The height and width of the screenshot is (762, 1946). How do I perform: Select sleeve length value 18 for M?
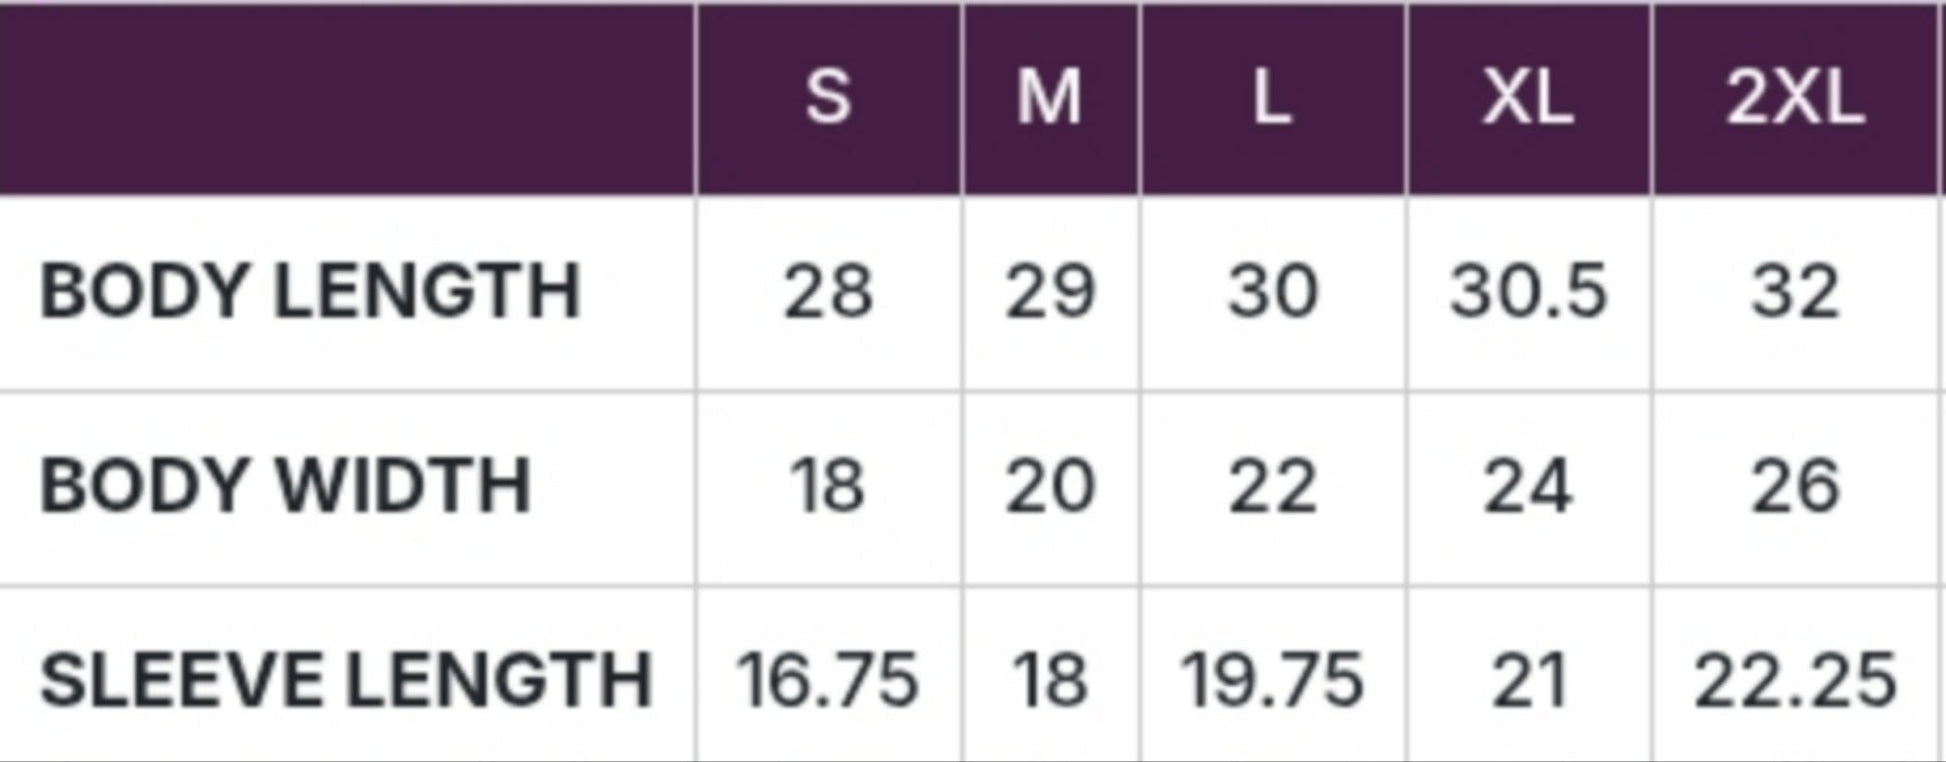point(1049,680)
